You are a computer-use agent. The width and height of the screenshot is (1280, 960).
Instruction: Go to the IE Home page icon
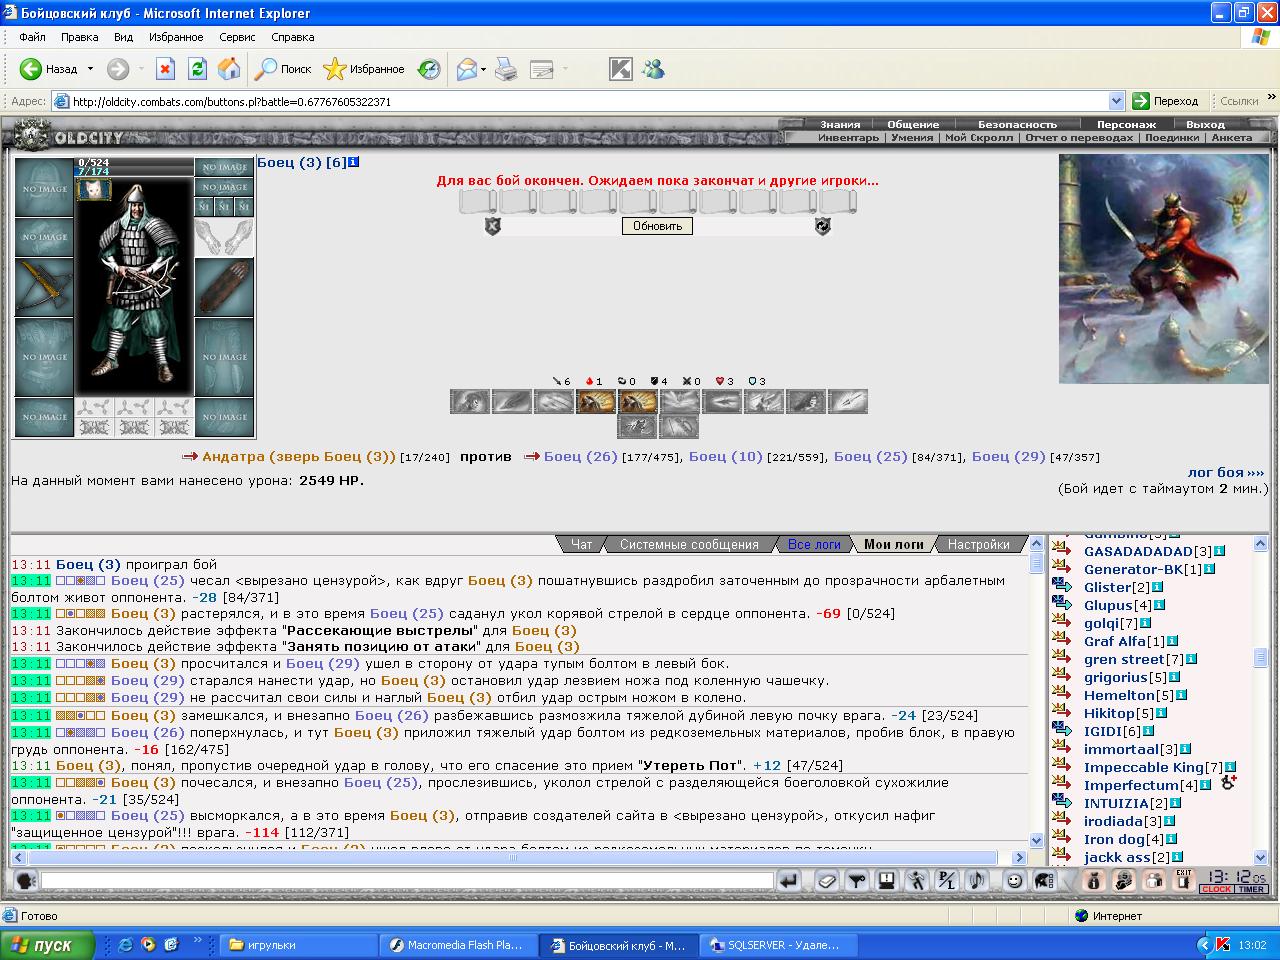(x=229, y=69)
